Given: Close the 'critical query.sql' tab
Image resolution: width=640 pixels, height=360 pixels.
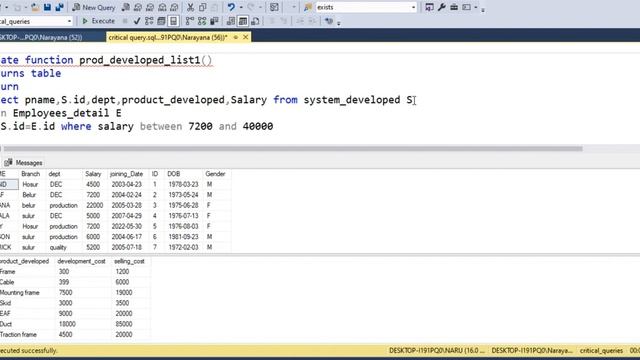Looking at the screenshot, I should tap(245, 37).
